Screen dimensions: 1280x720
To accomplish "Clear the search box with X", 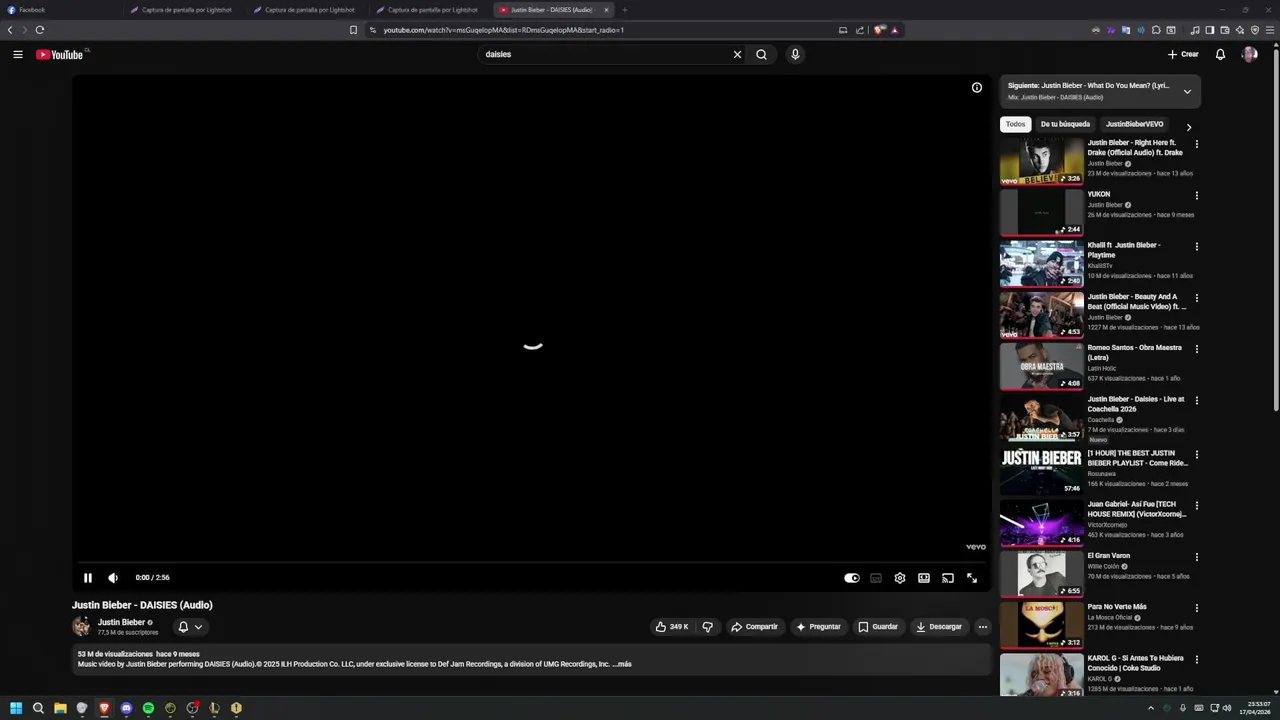I will 737,54.
